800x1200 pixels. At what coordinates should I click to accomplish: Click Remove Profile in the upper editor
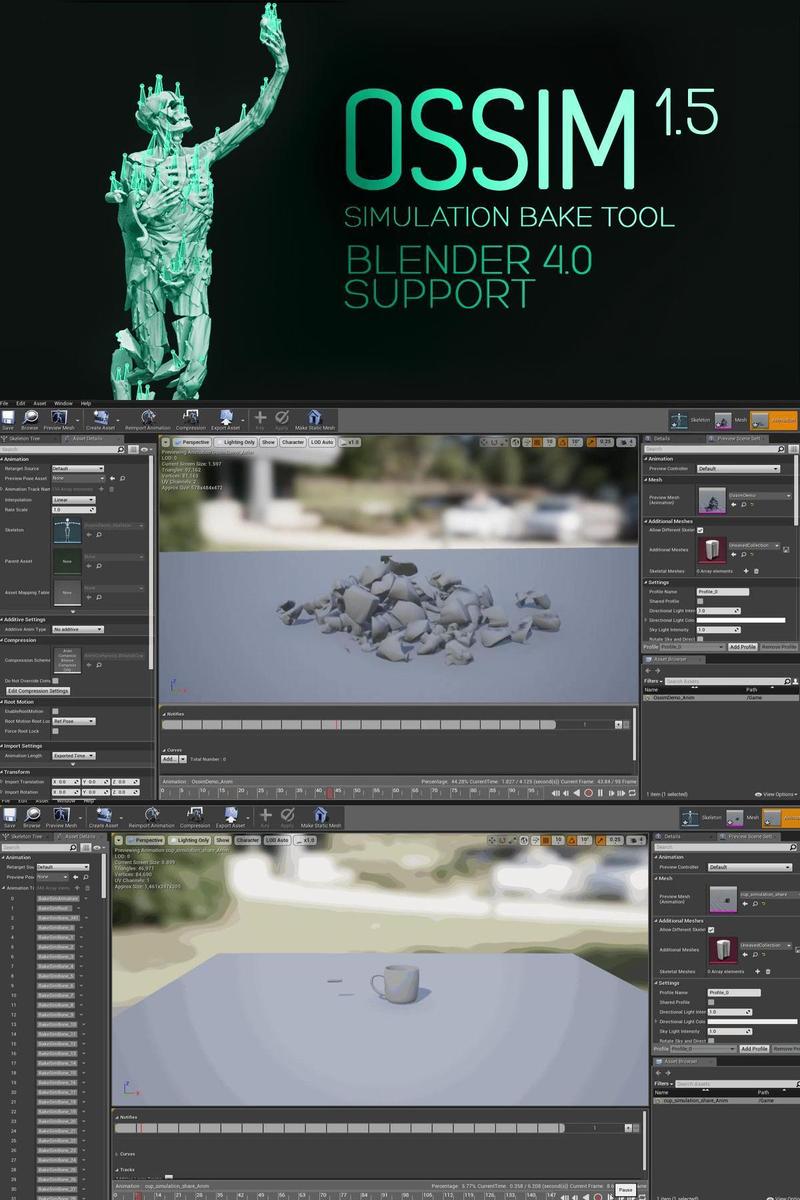[x=780, y=647]
